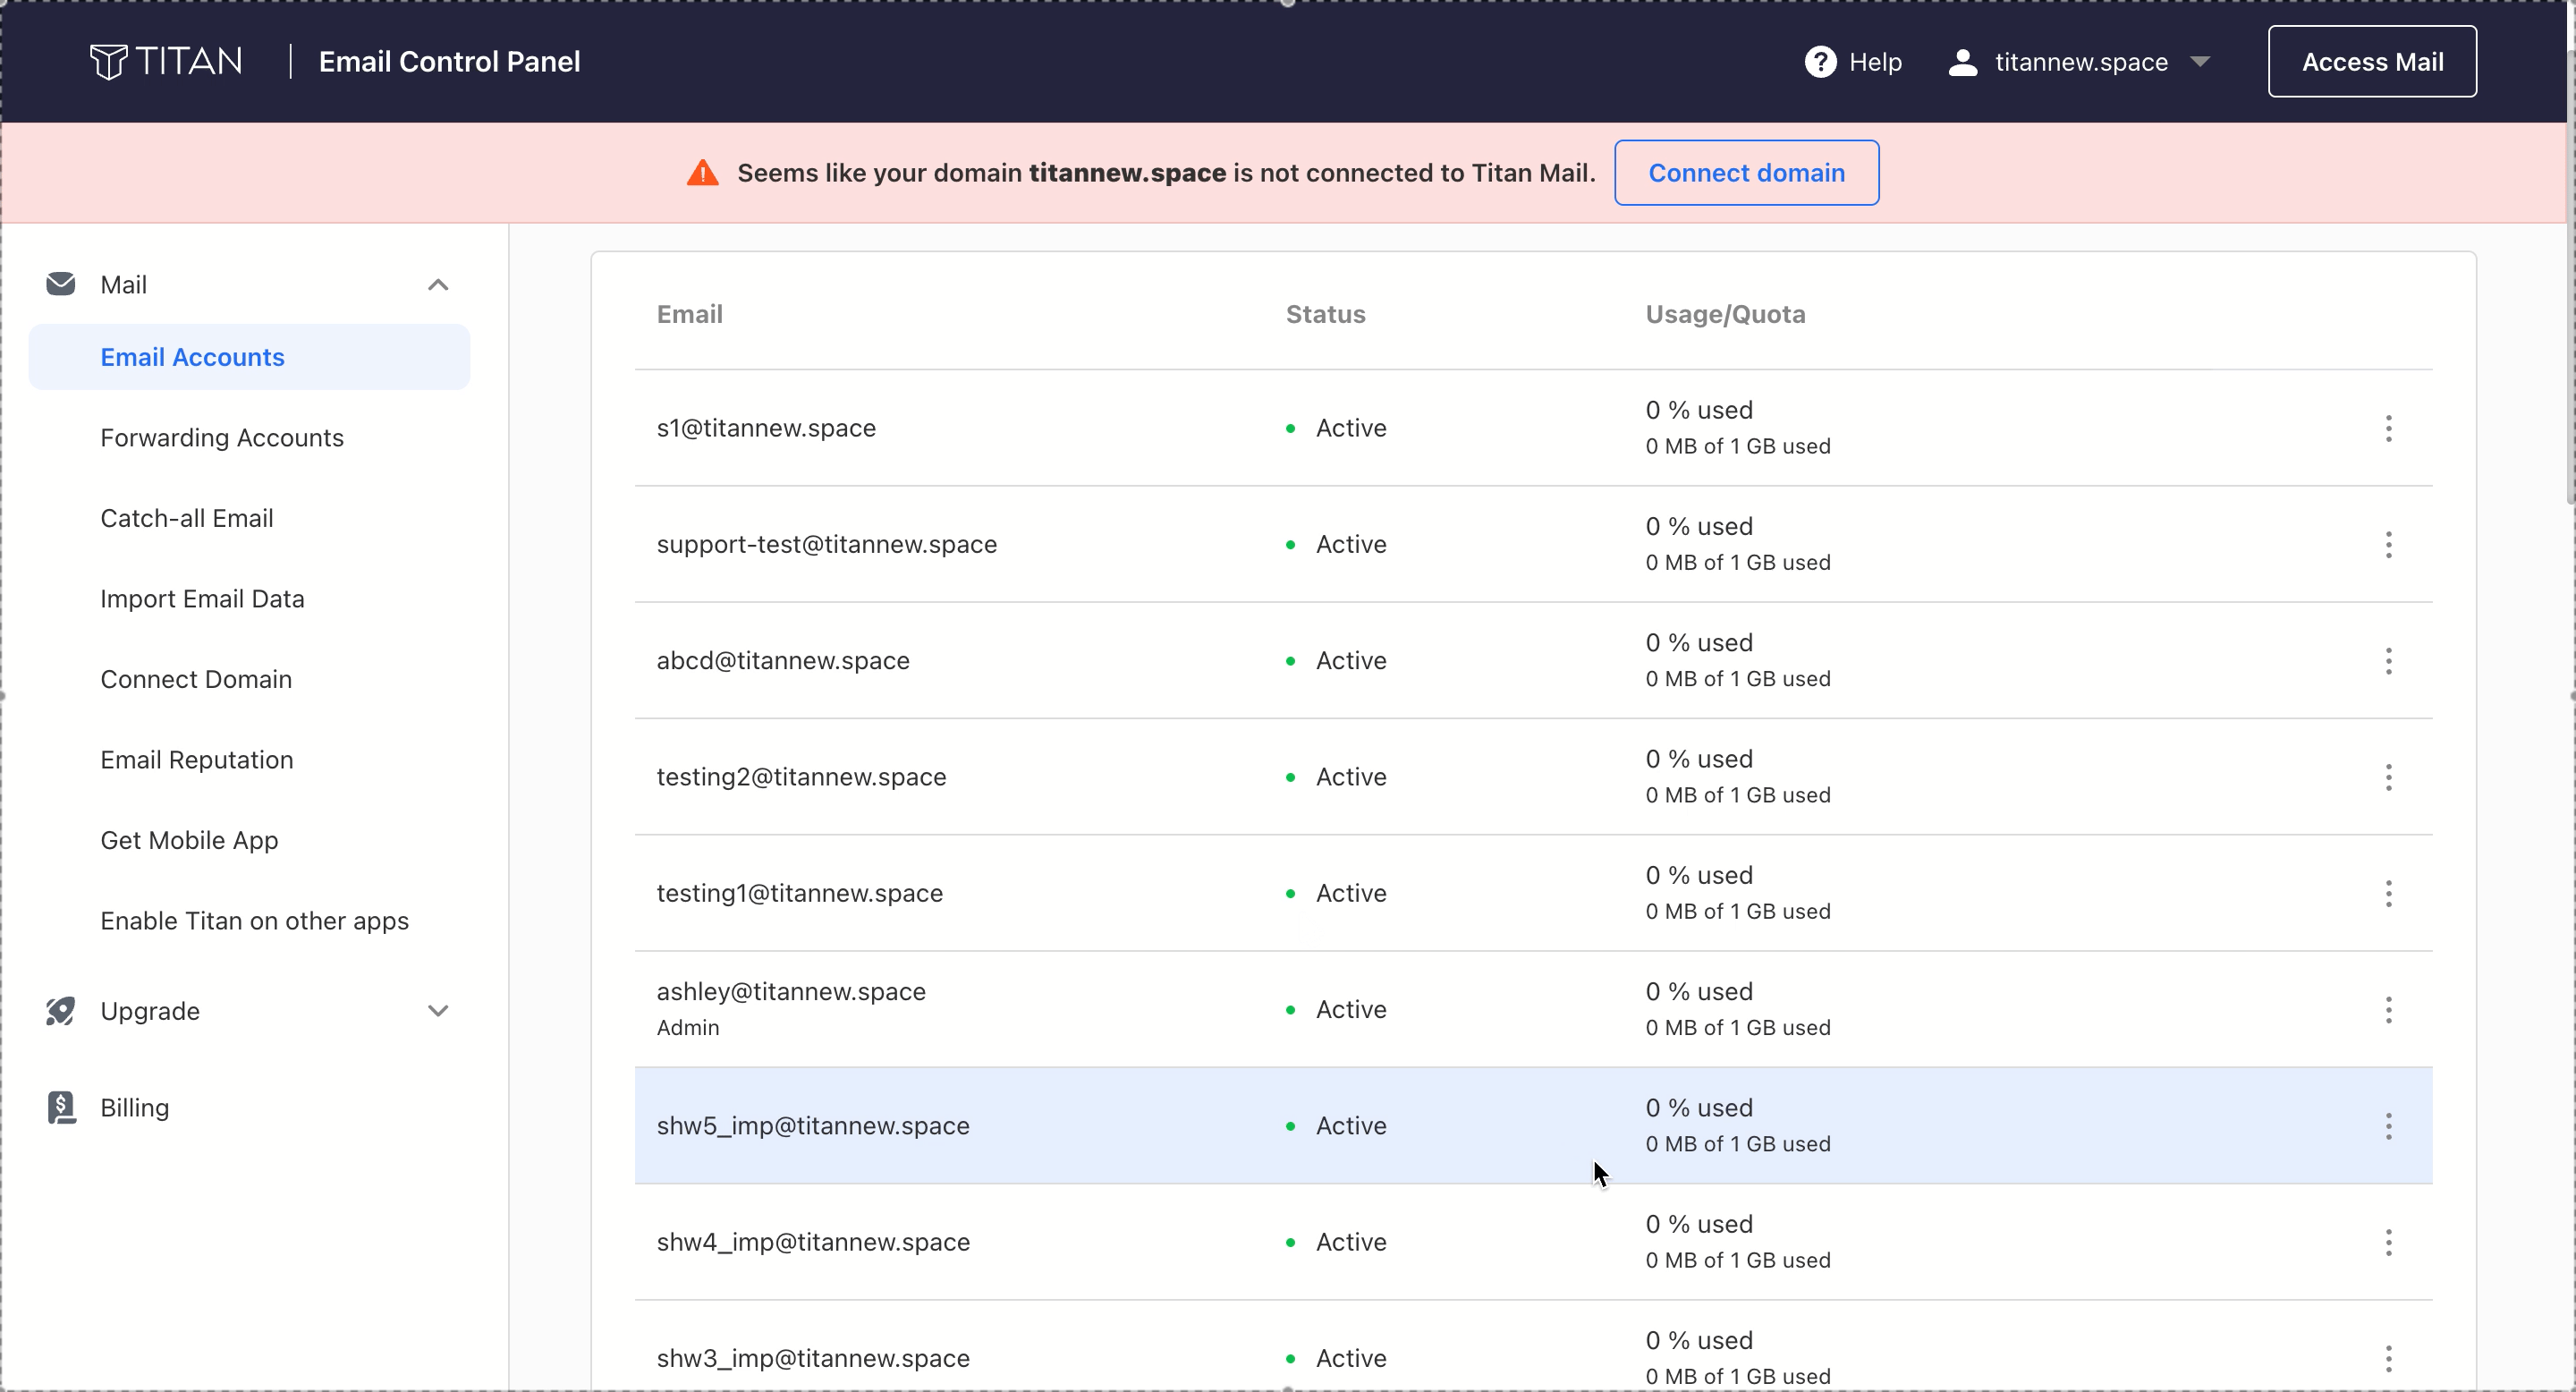Click the Billing invoice icon
Image resolution: width=2576 pixels, height=1392 pixels.
(x=62, y=1107)
